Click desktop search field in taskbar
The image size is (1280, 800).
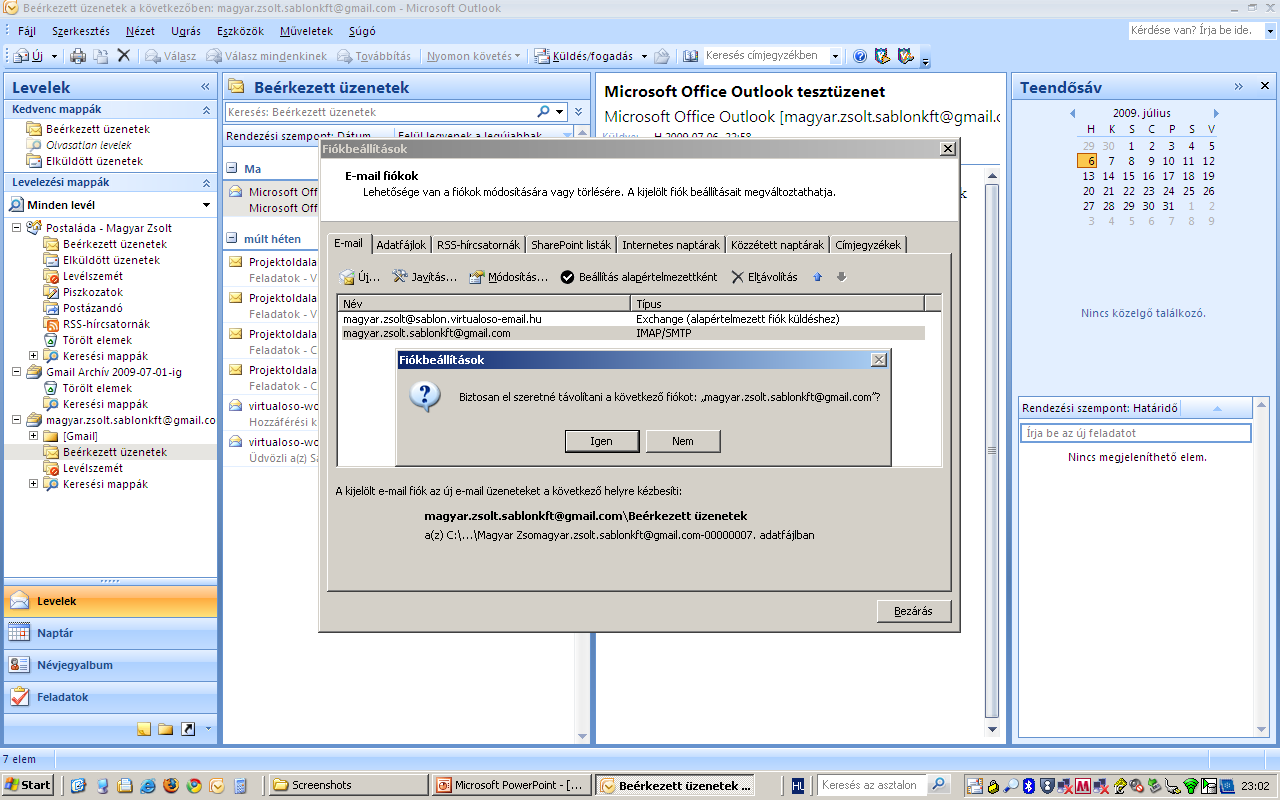point(873,785)
